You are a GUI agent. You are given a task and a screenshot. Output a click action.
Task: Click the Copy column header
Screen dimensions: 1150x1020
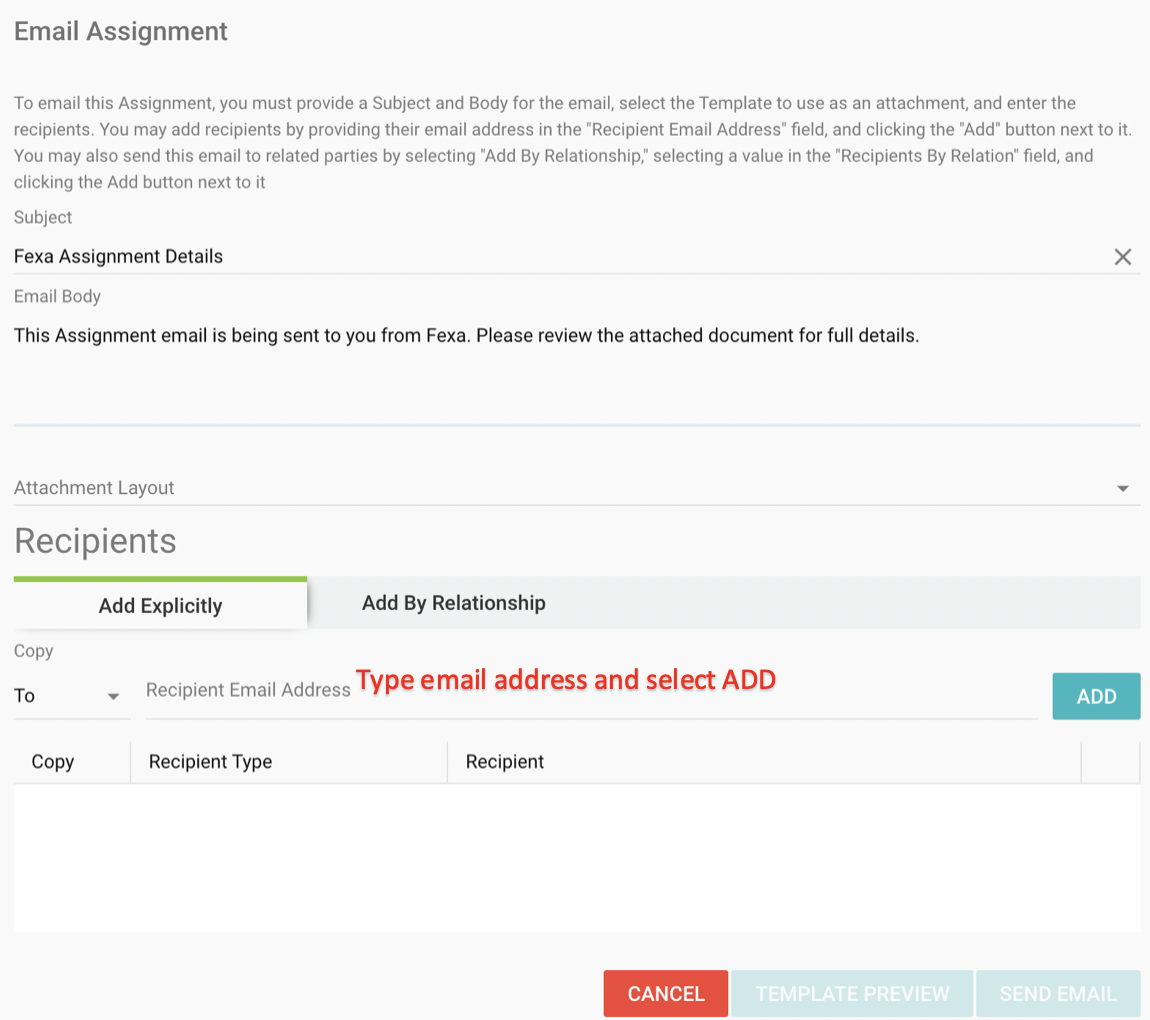pyautogui.click(x=53, y=762)
